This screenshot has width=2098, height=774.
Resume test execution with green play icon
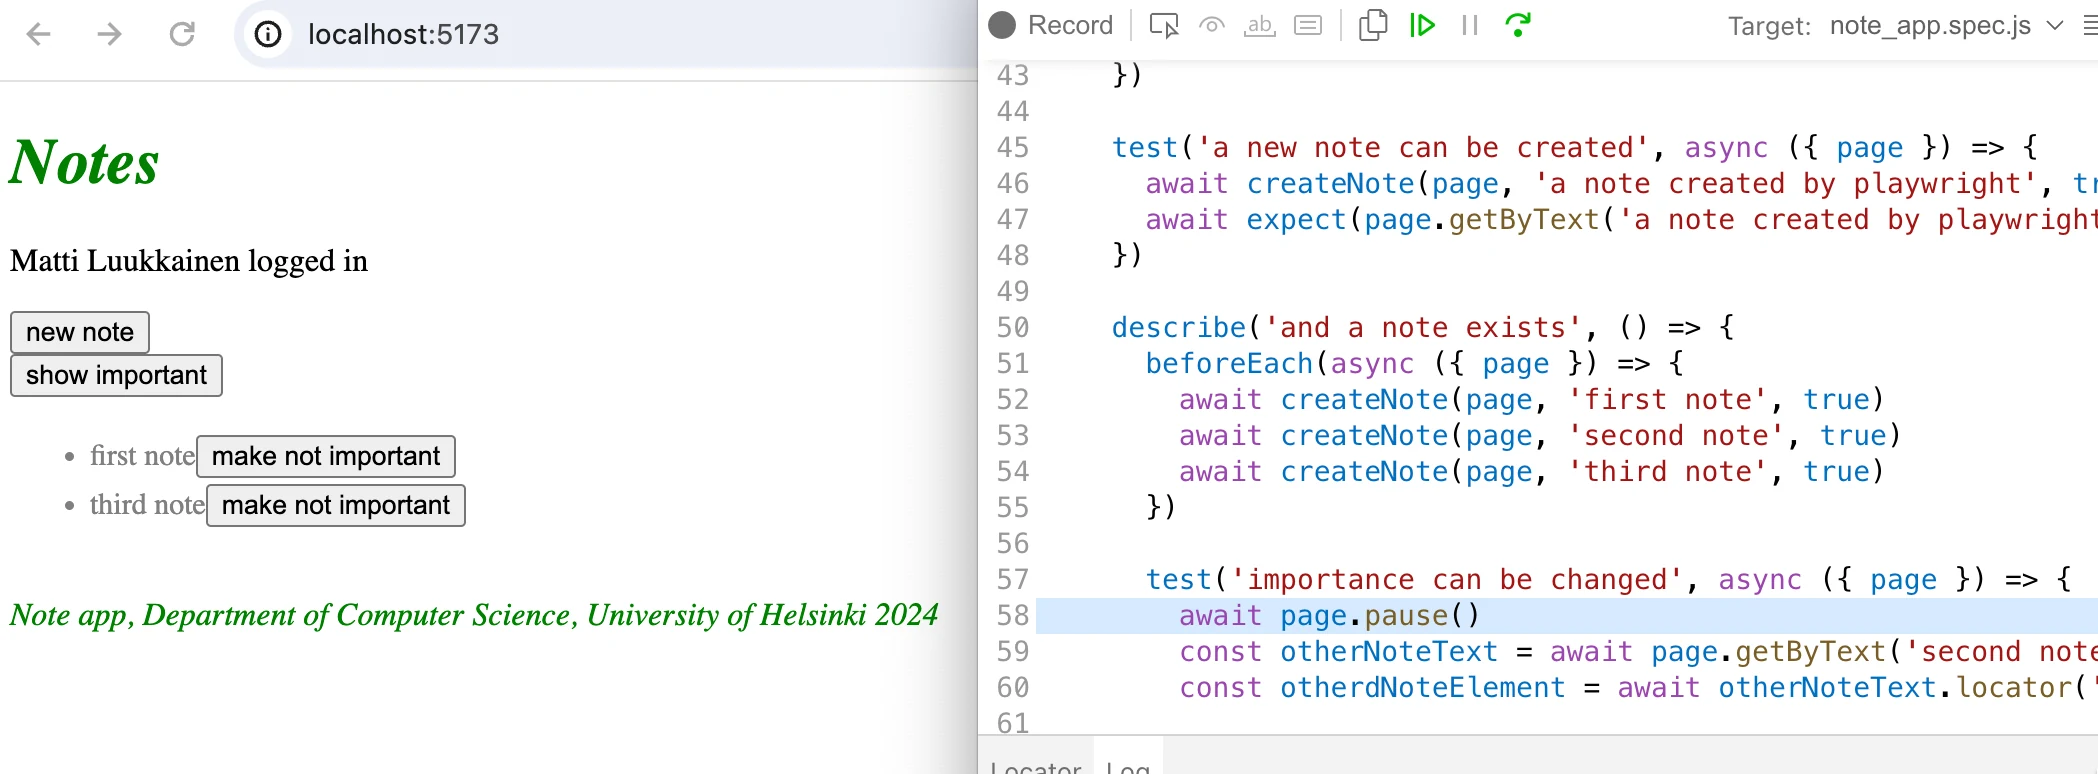point(1422,25)
